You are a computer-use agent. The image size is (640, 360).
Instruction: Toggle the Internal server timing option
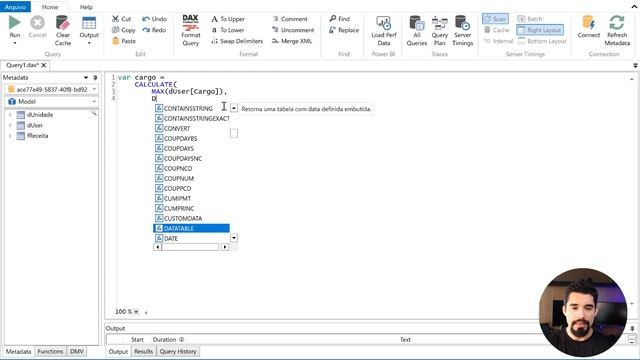tap(498, 41)
